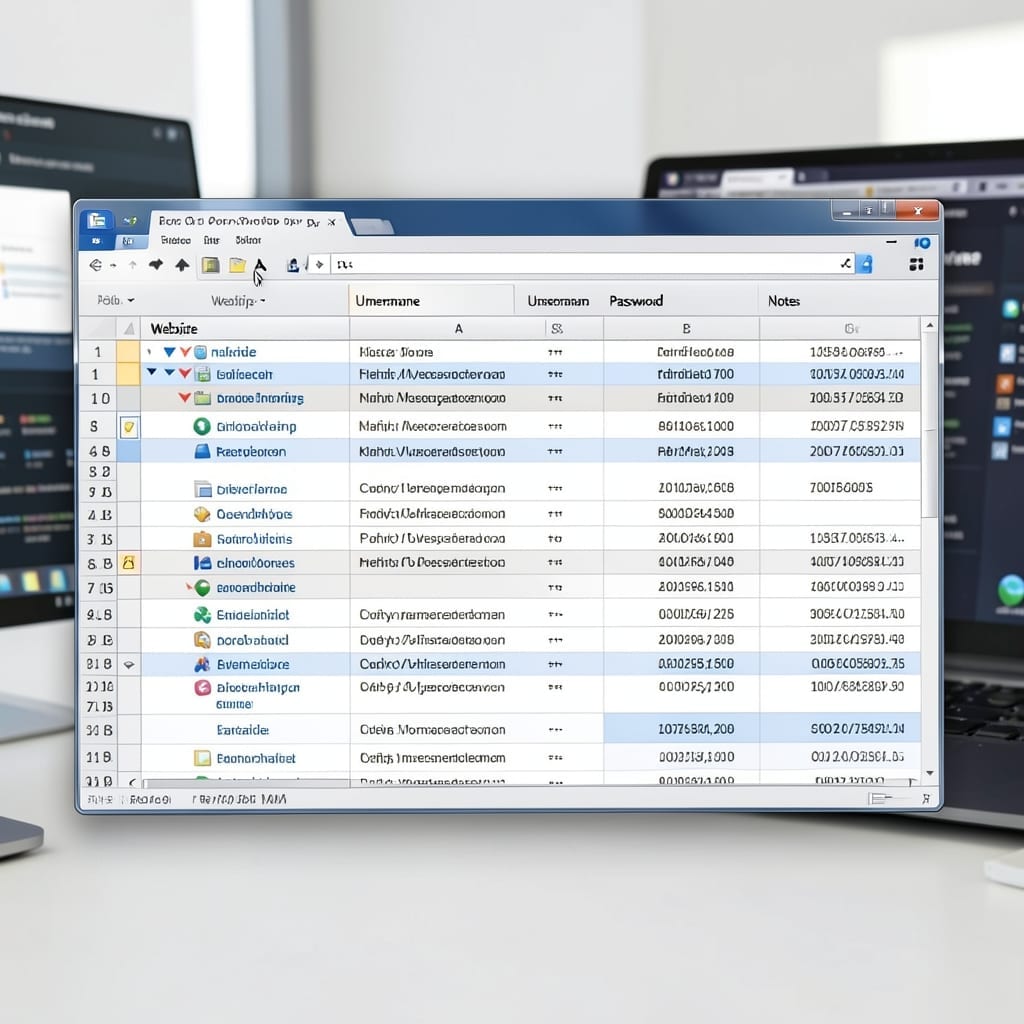The height and width of the screenshot is (1024, 1024).
Task: Click the magnifier document icon below the clover icon
Action: tap(202, 640)
